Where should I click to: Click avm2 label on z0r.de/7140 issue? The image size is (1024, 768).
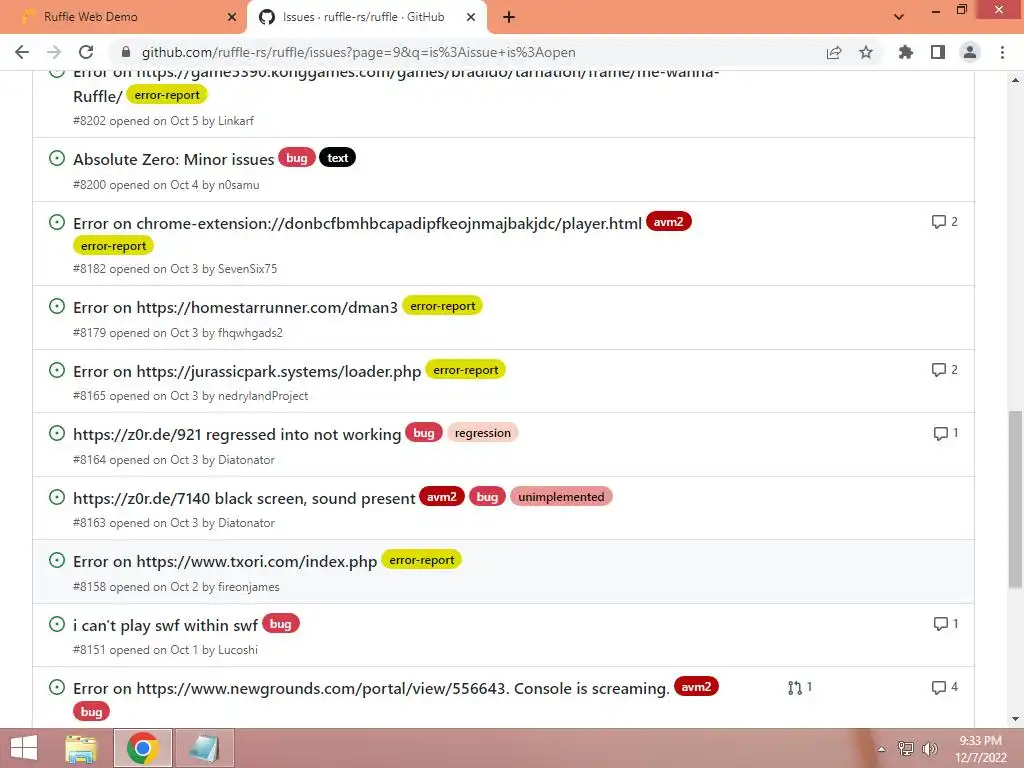click(441, 497)
